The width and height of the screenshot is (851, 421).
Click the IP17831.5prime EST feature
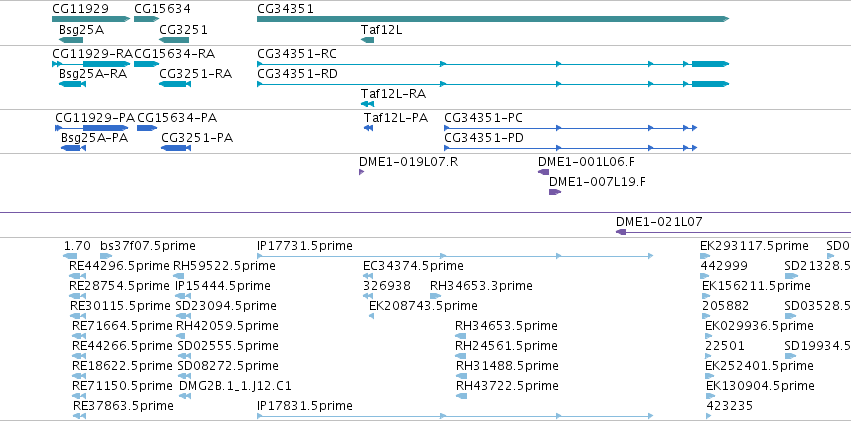click(455, 416)
